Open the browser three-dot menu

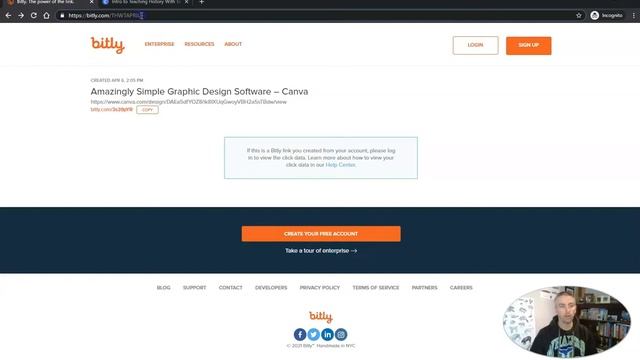click(x=633, y=16)
